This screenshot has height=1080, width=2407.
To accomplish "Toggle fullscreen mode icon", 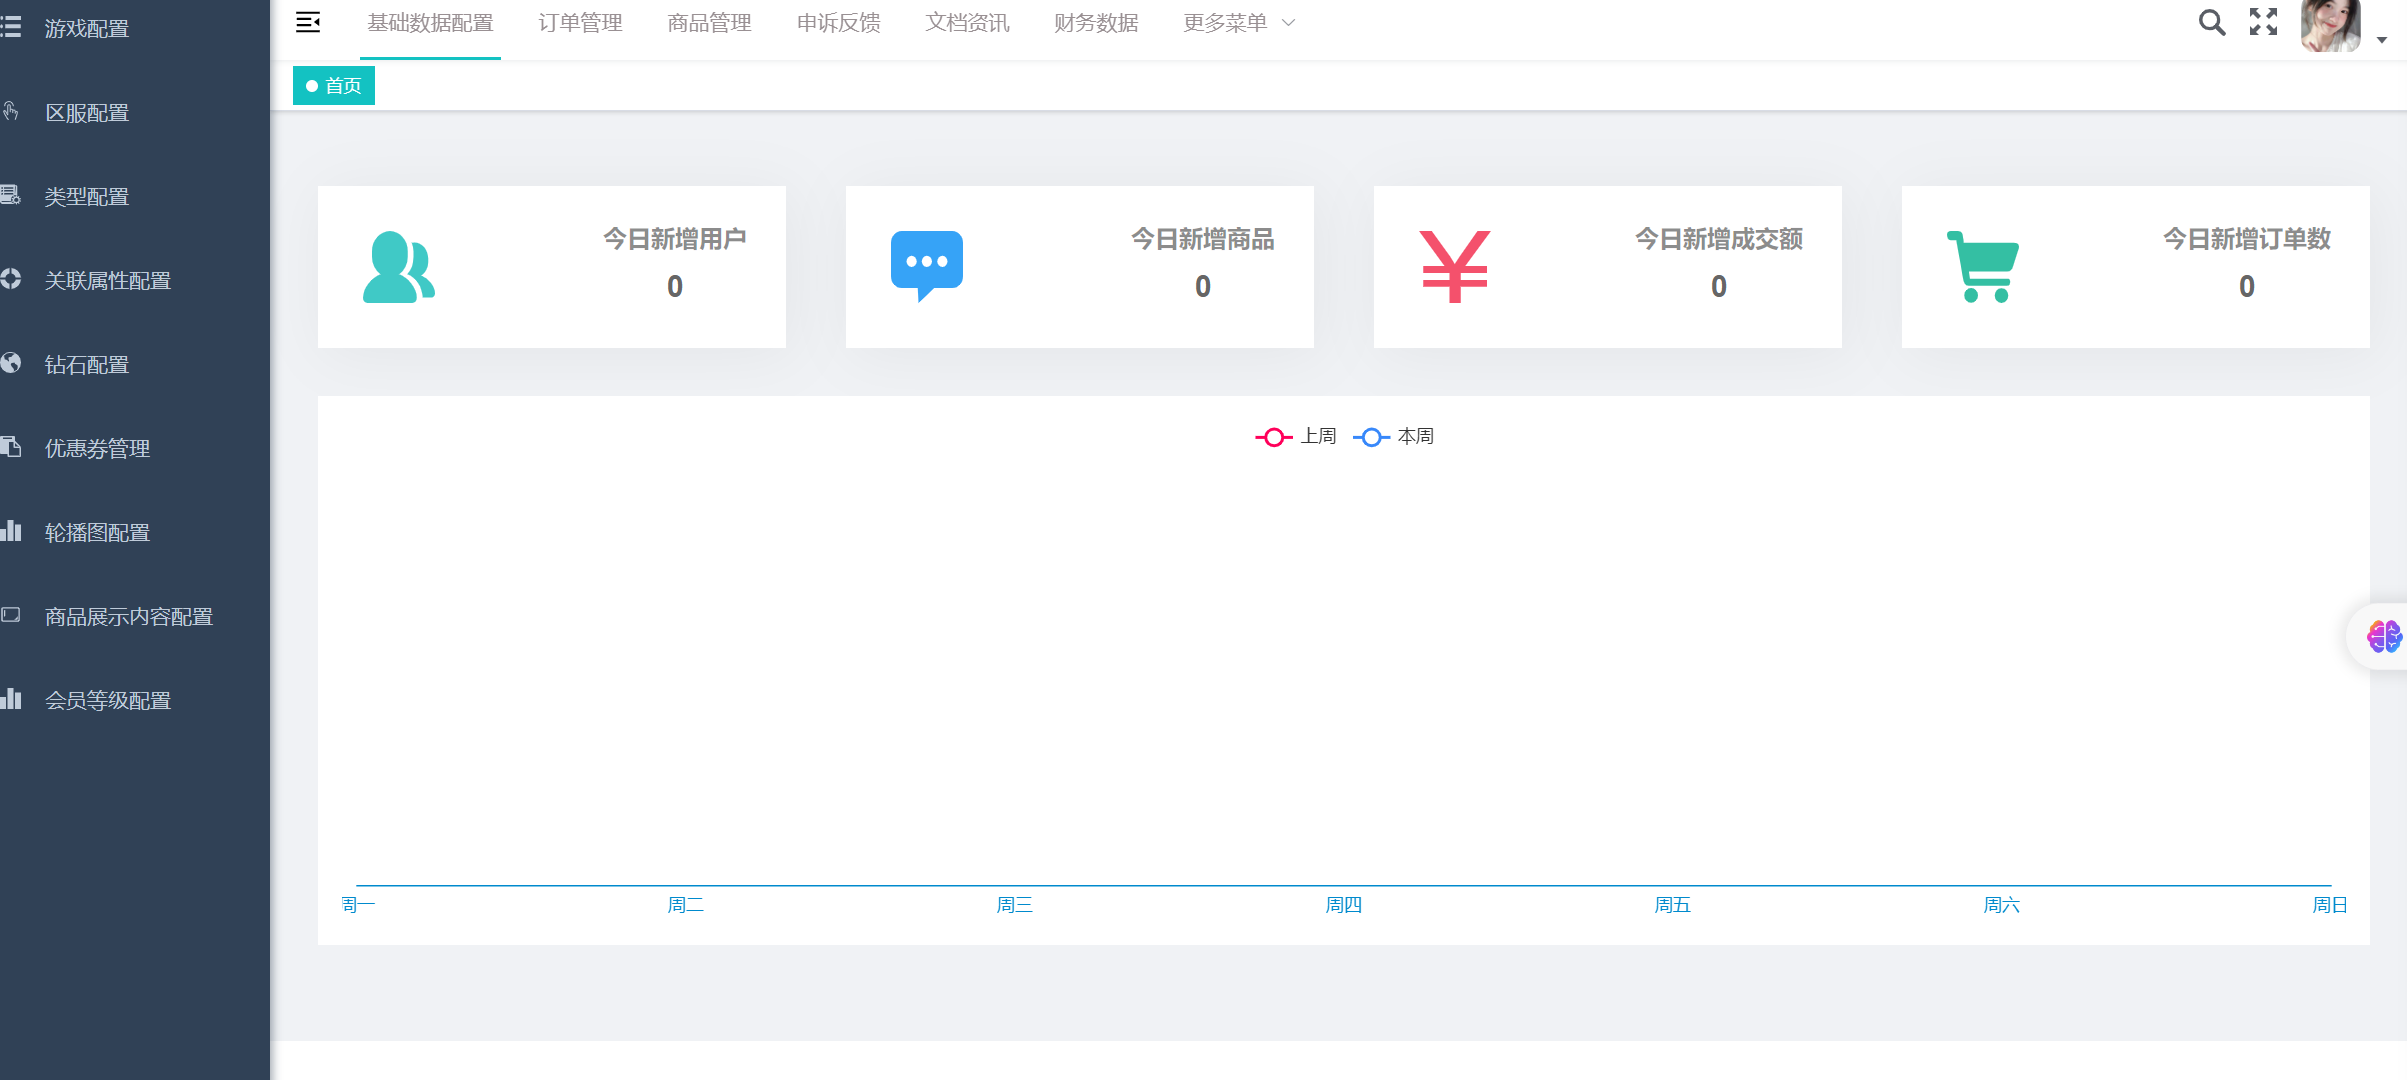I will (2264, 22).
